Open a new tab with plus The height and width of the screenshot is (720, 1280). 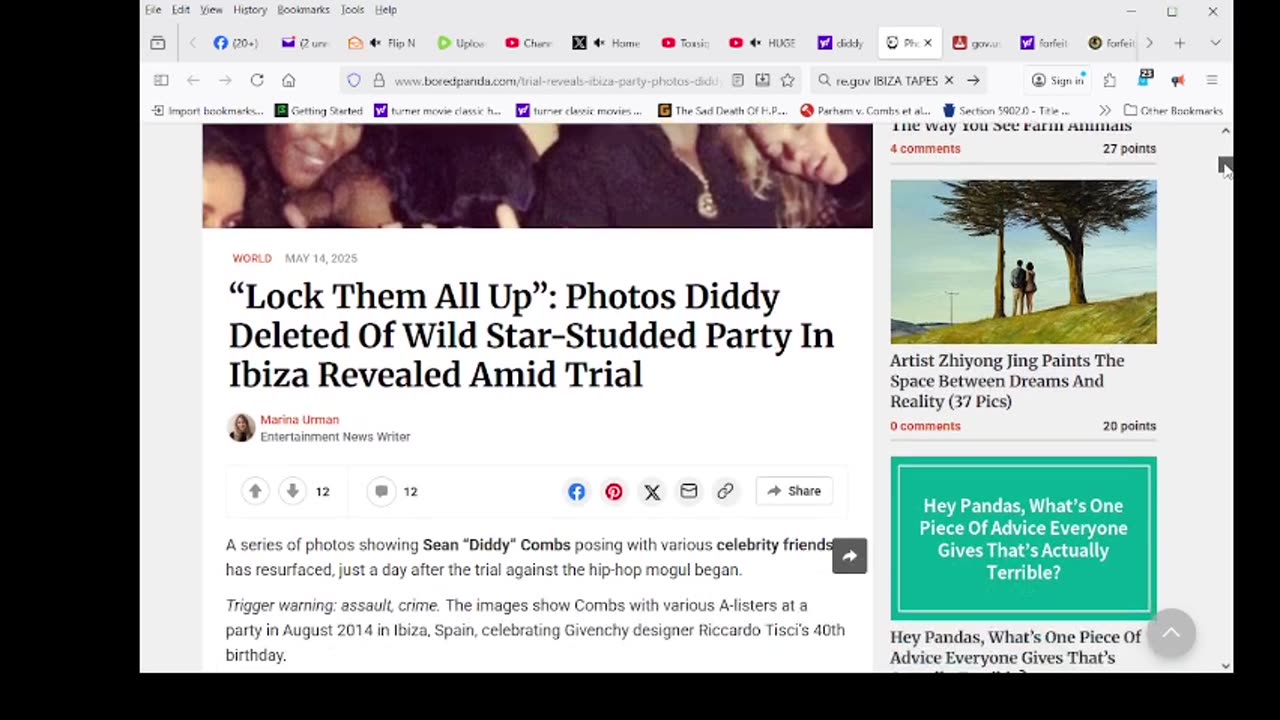[1179, 43]
